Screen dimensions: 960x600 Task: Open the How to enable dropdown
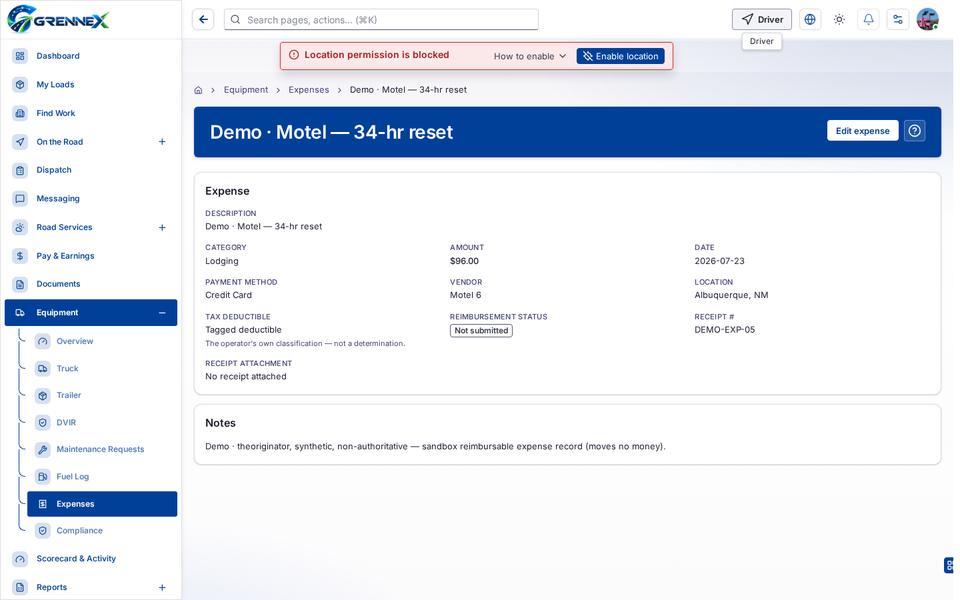pyautogui.click(x=530, y=56)
